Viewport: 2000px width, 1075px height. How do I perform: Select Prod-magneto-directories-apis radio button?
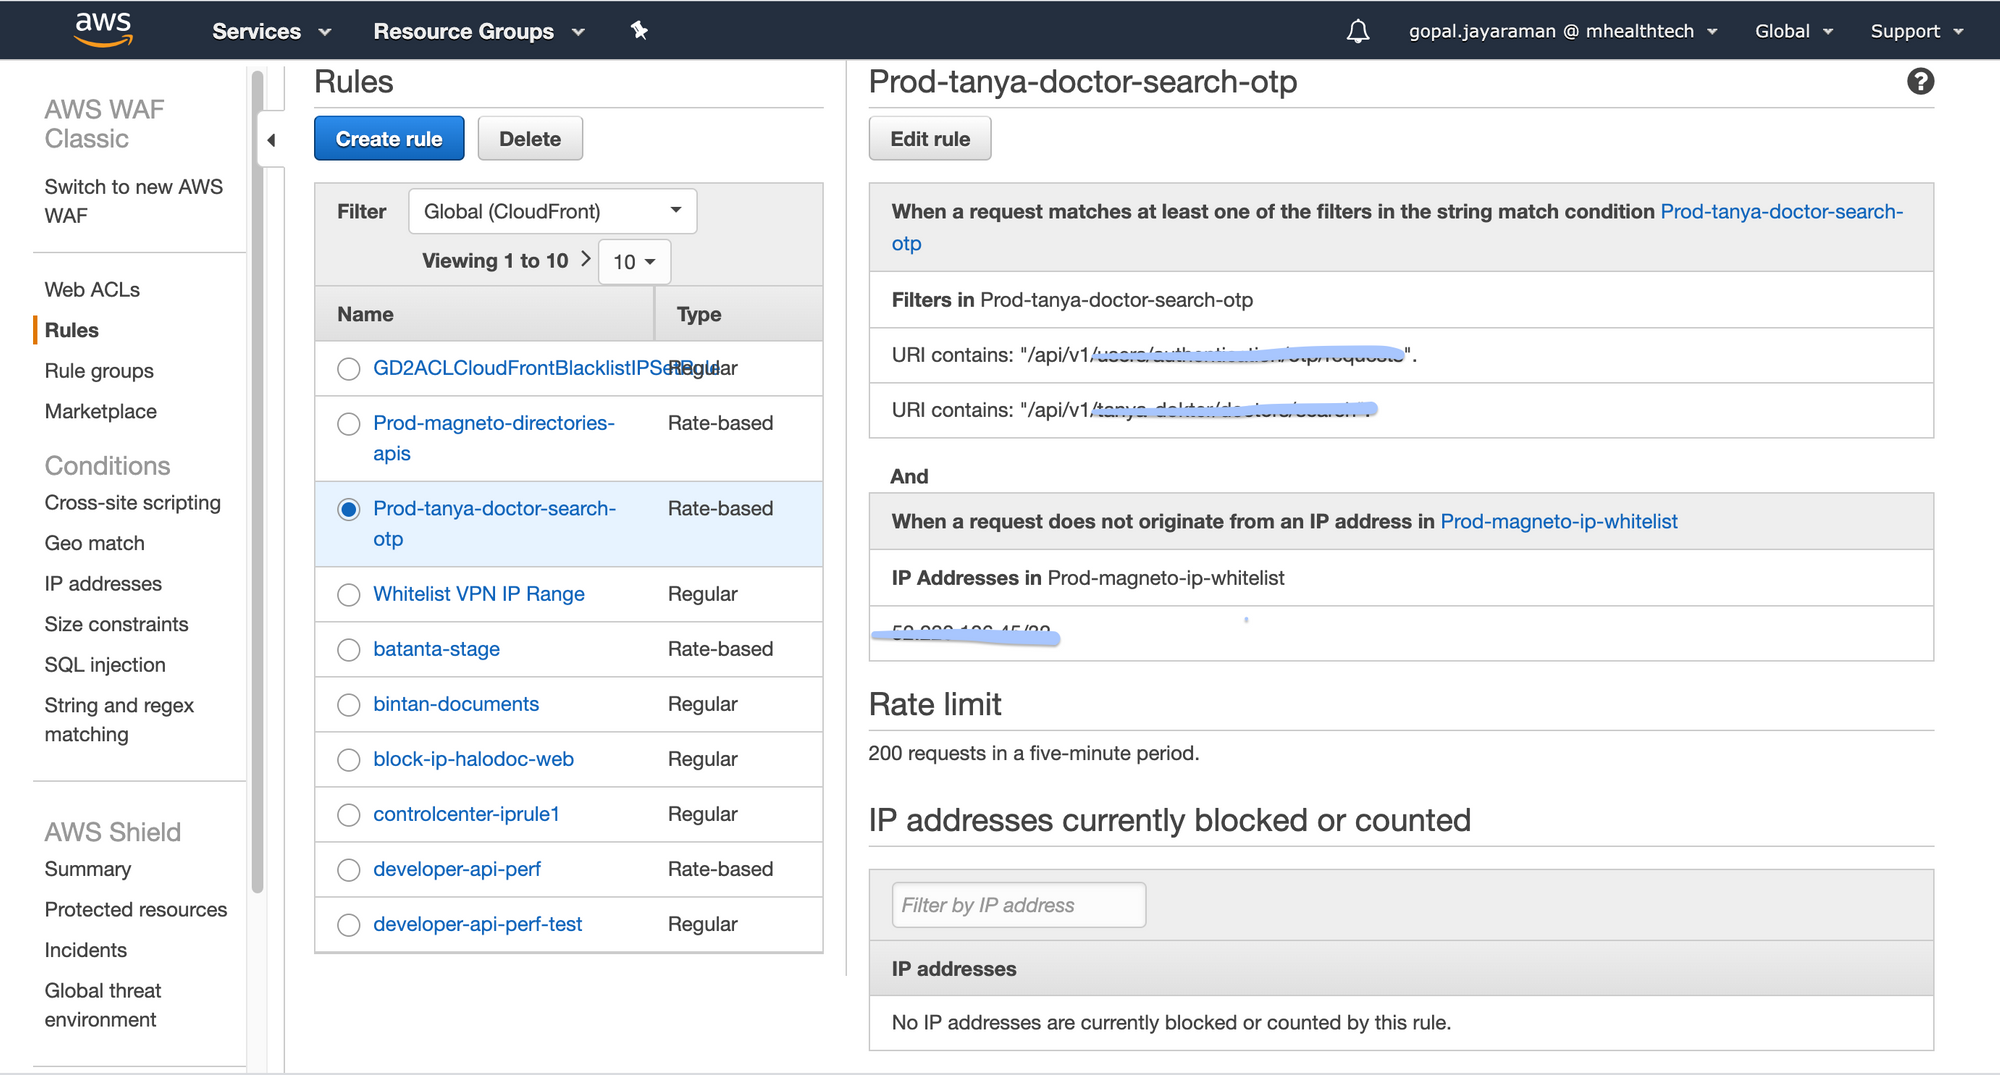coord(348,424)
